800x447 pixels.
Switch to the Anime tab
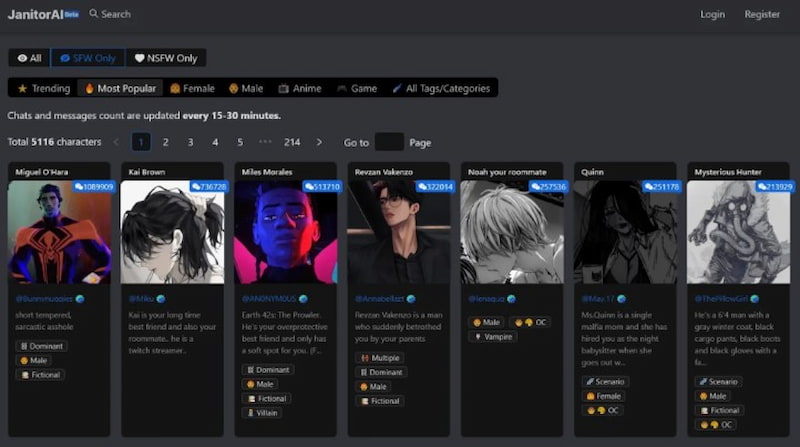(300, 88)
